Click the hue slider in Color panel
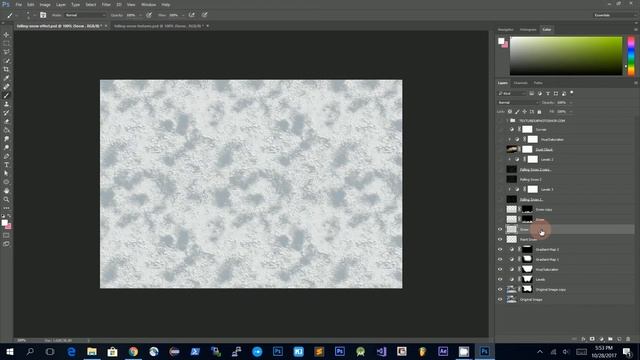 [x=631, y=56]
